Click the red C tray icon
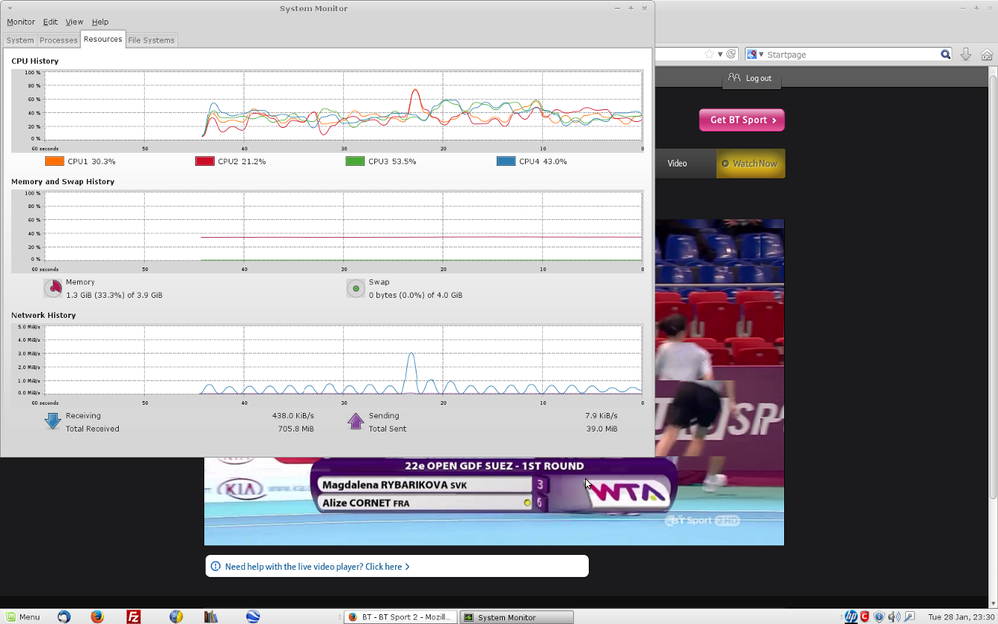Viewport: 998px width, 624px height. pos(865,616)
